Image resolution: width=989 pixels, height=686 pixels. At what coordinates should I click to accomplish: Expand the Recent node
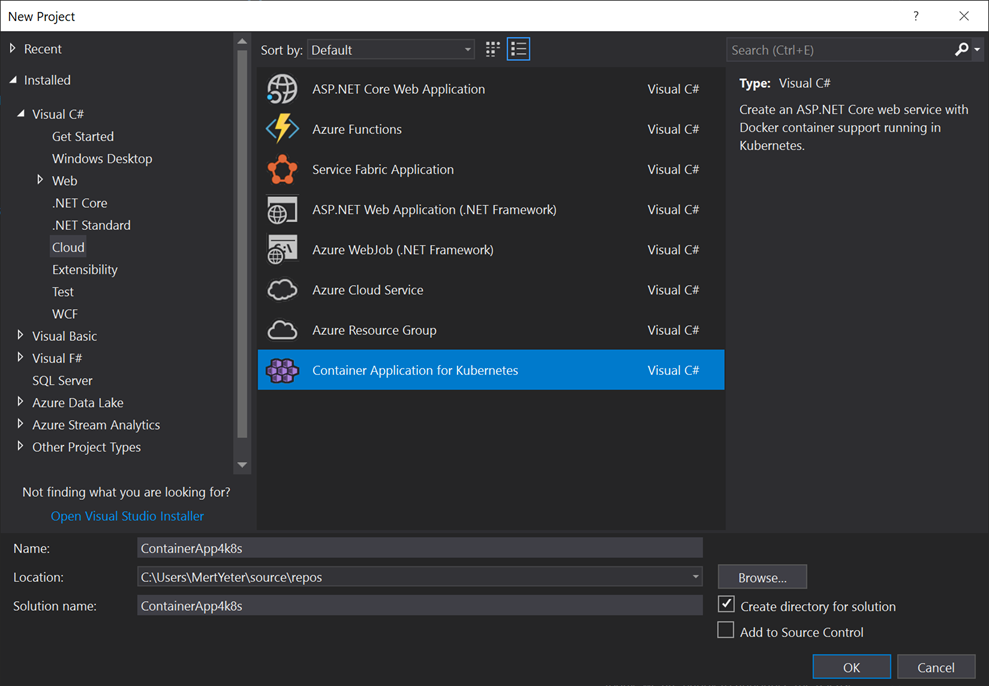pos(13,49)
